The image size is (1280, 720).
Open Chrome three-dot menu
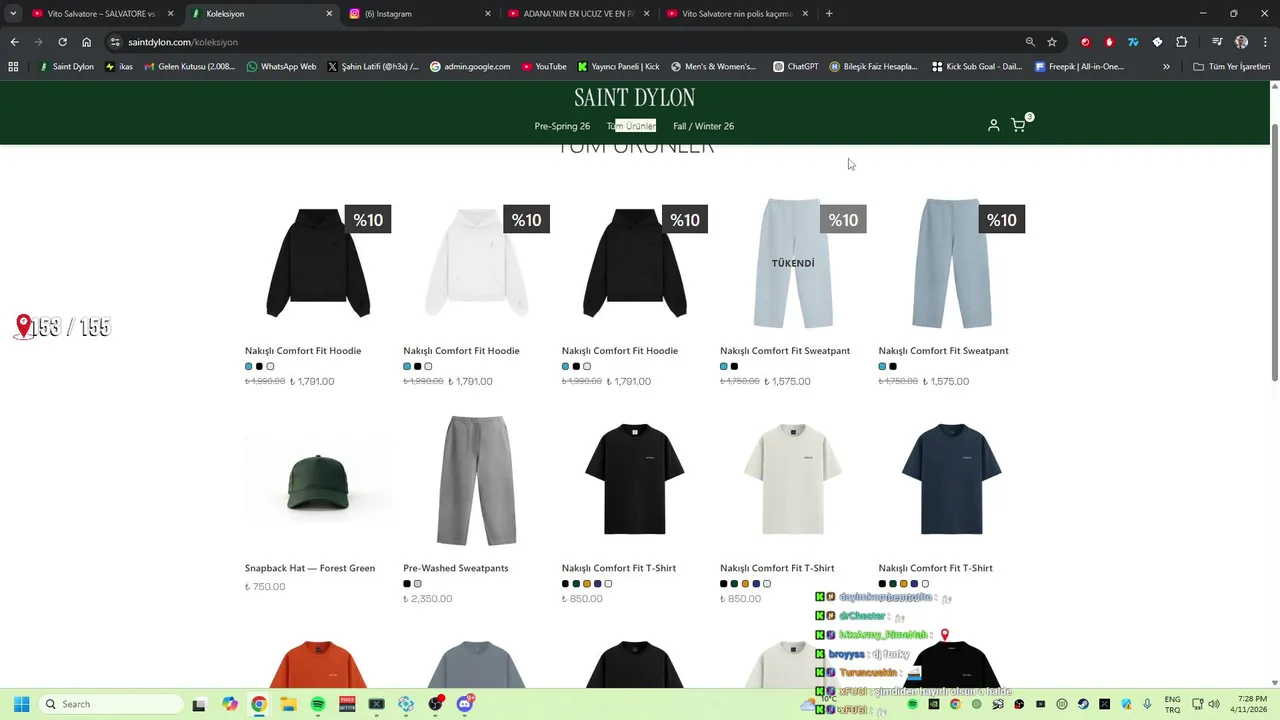click(1264, 42)
